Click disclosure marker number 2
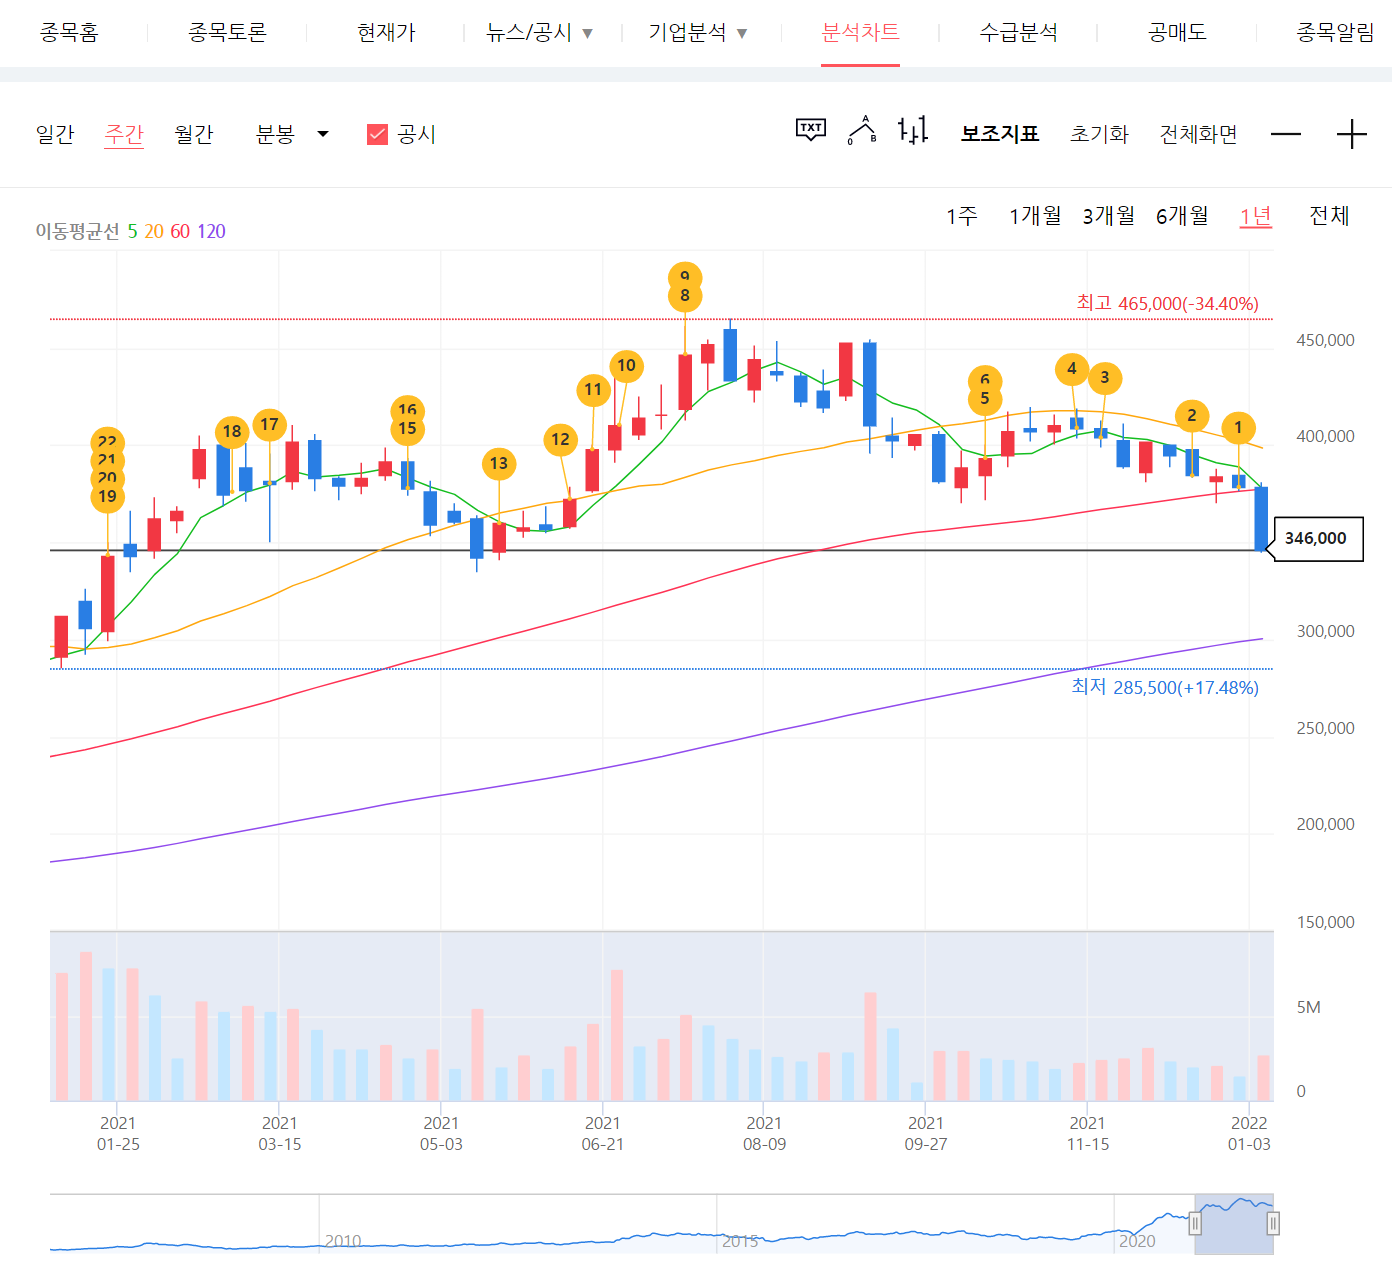 tap(1191, 415)
